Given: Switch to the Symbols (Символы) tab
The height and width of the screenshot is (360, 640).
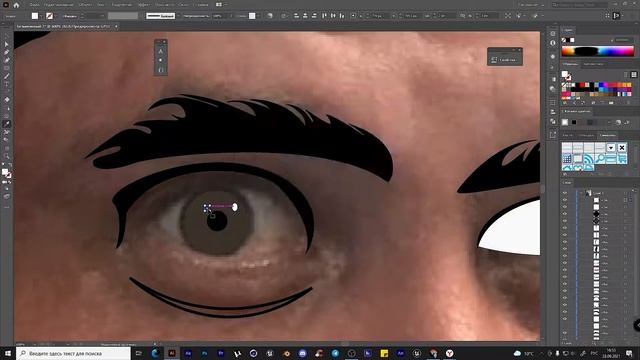Looking at the screenshot, I should click(608, 135).
